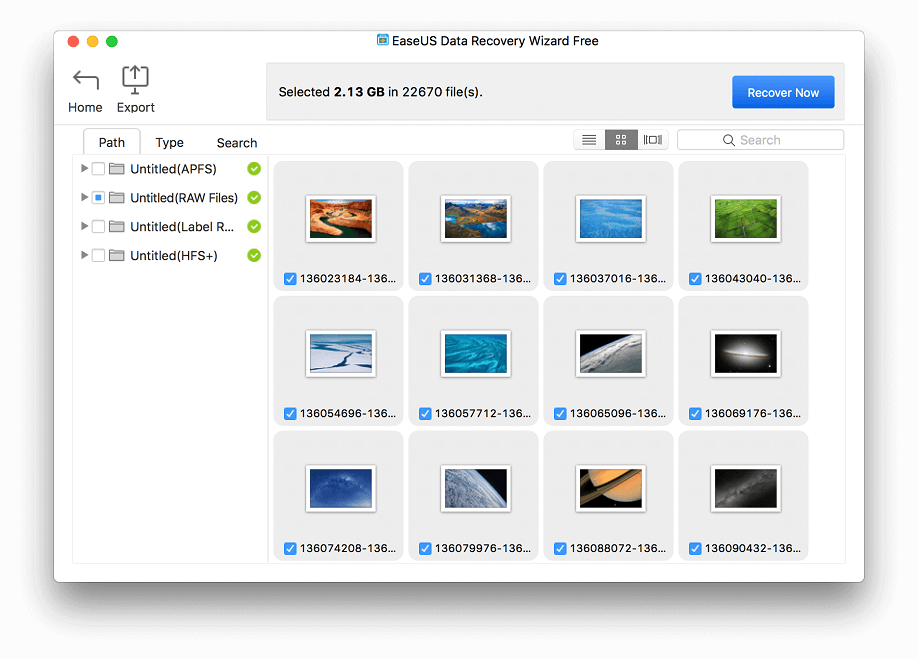This screenshot has width=918, height=659.
Task: Switch to list view icon
Action: click(x=588, y=139)
